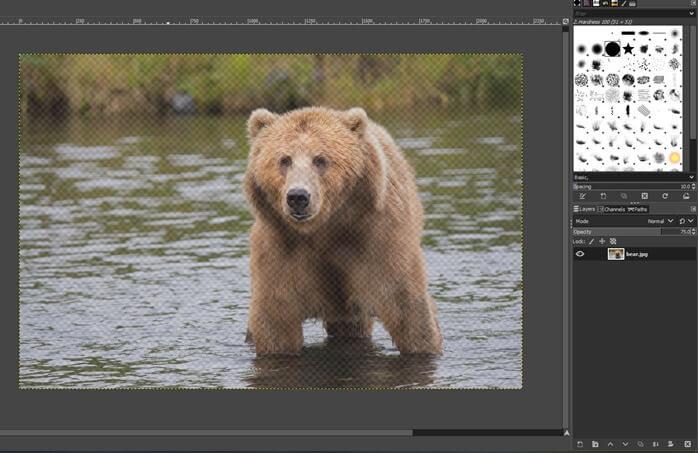Delete the bear.jpg layer
Viewport: 698px width, 453px height.
tap(687, 444)
